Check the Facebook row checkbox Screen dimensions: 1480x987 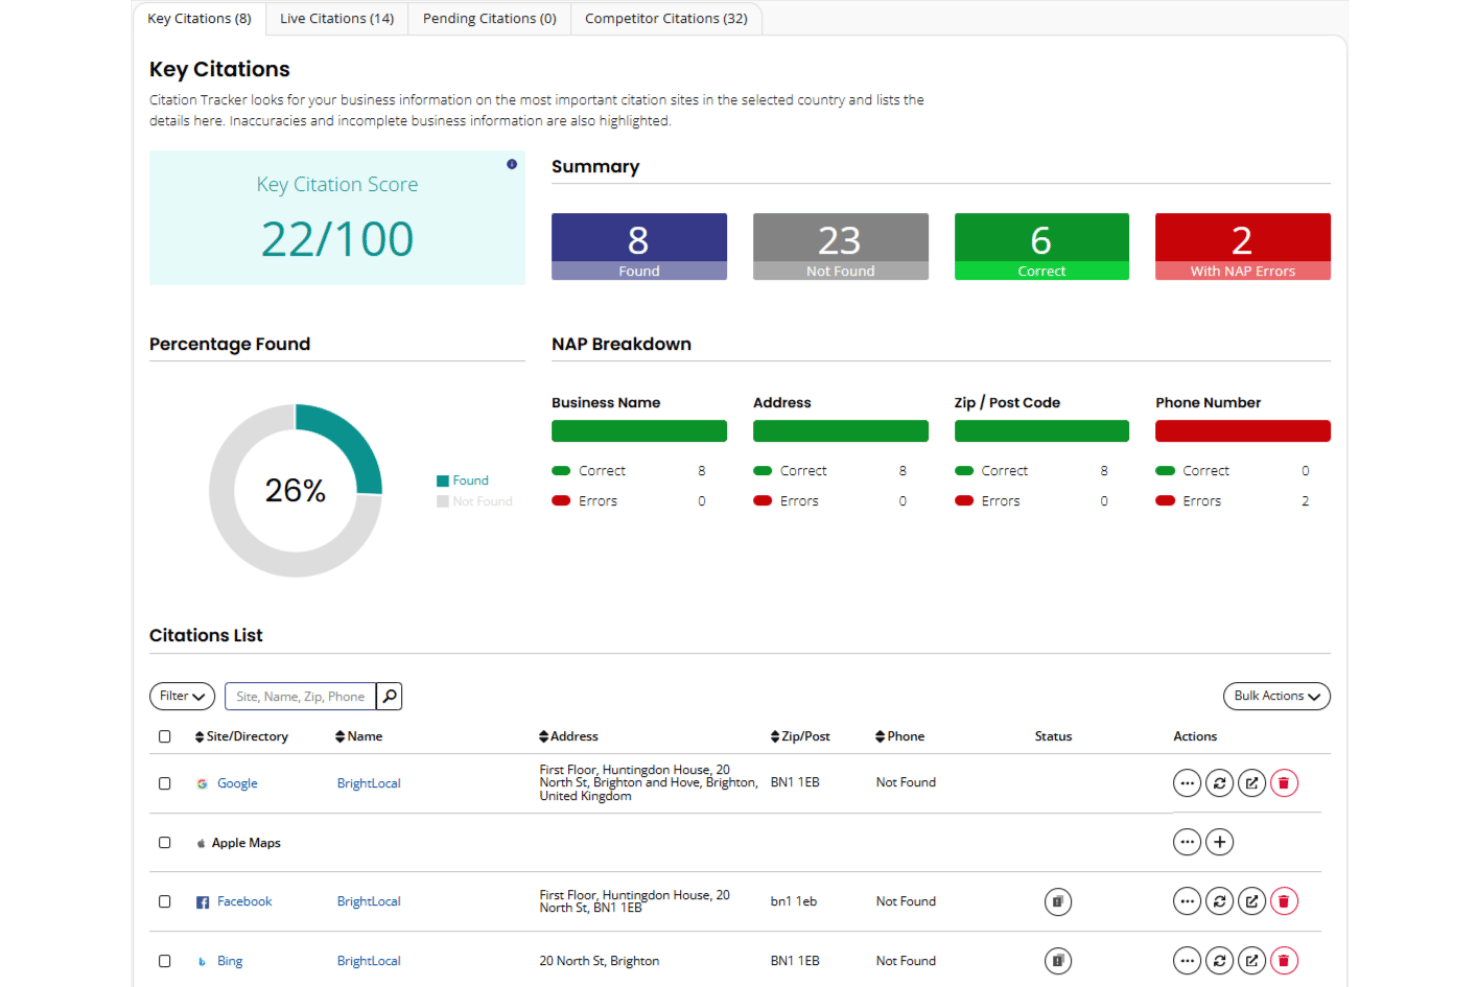pyautogui.click(x=165, y=902)
